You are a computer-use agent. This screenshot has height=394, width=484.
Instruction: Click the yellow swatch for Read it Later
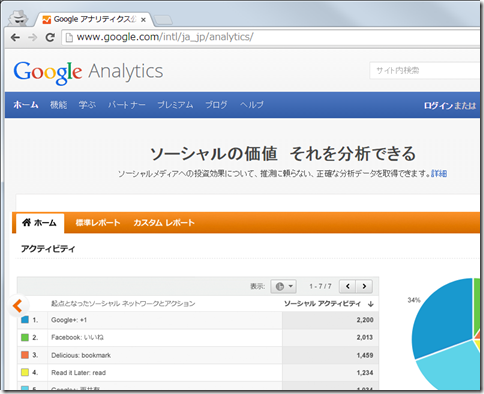point(25,372)
